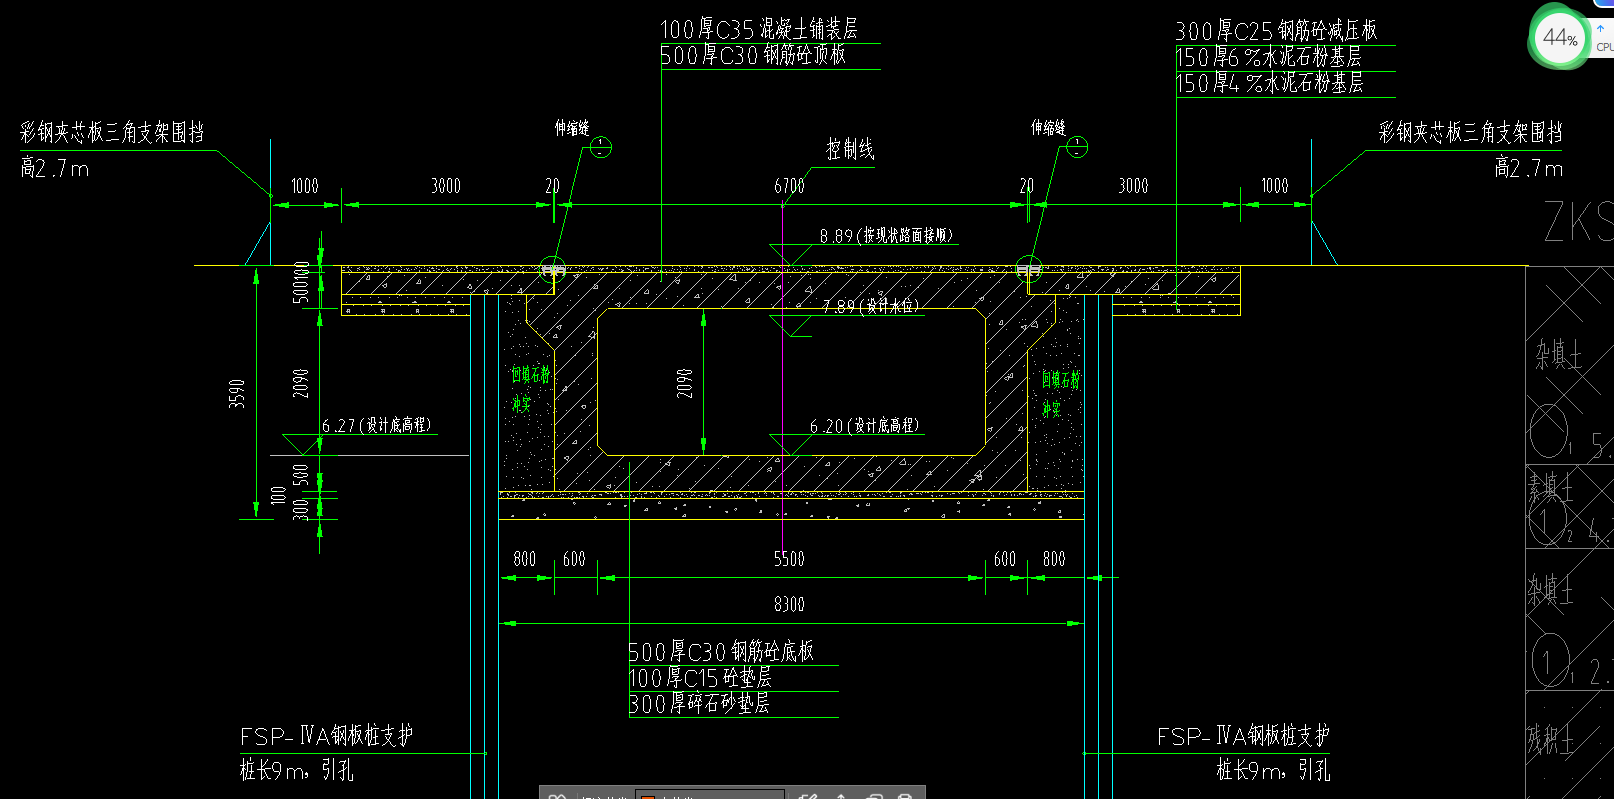Viewport: 1614px width, 799px height.
Task: Click the left "600" dimension value
Action: pyautogui.click(x=574, y=559)
